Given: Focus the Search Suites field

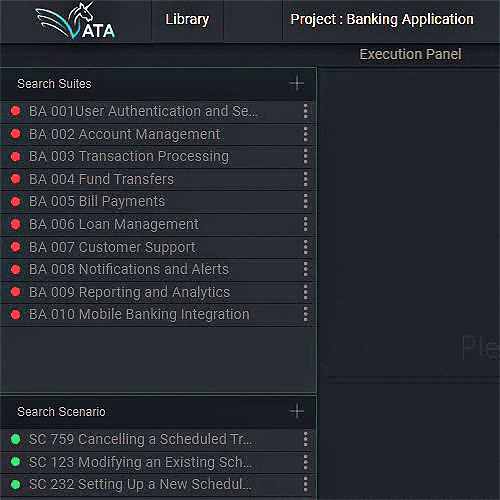Looking at the screenshot, I should pyautogui.click(x=143, y=84).
